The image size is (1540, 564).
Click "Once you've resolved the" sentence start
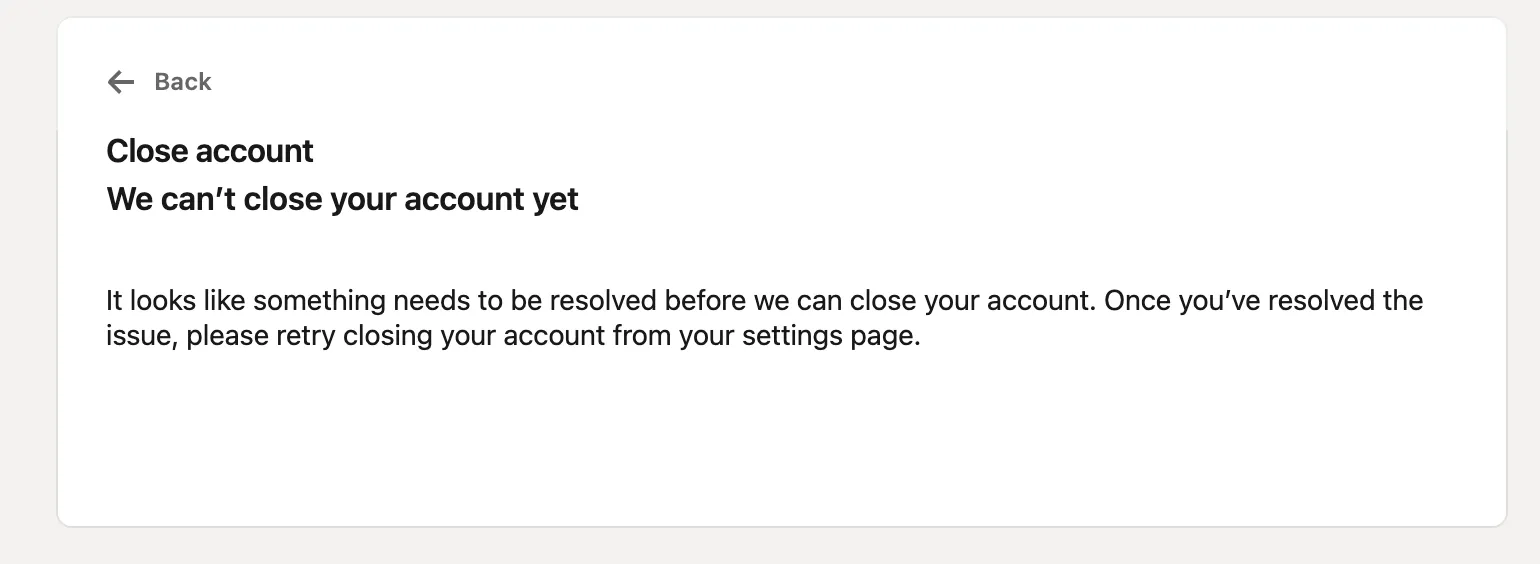(x=1263, y=300)
